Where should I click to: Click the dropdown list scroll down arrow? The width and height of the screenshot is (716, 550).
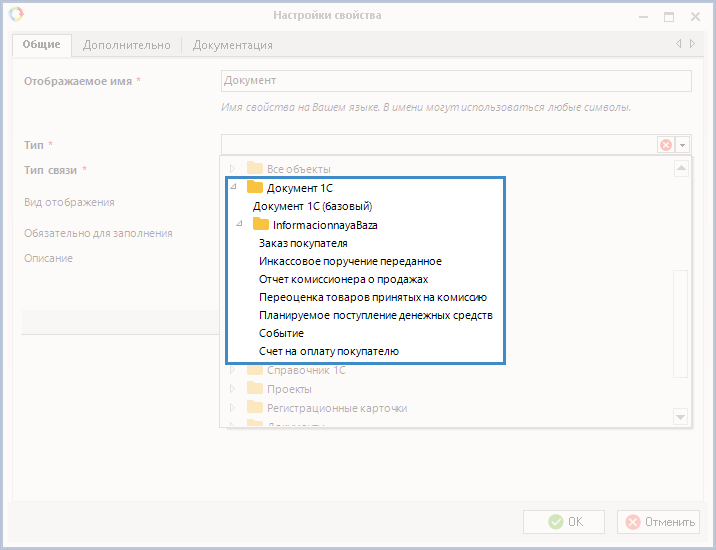click(680, 416)
